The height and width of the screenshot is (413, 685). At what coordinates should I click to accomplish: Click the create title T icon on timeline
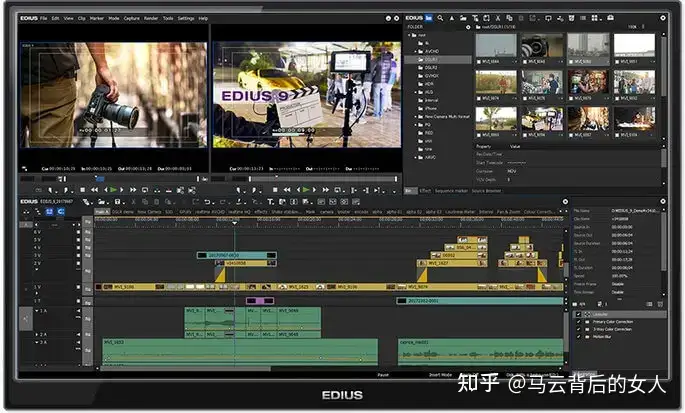pyautogui.click(x=270, y=201)
